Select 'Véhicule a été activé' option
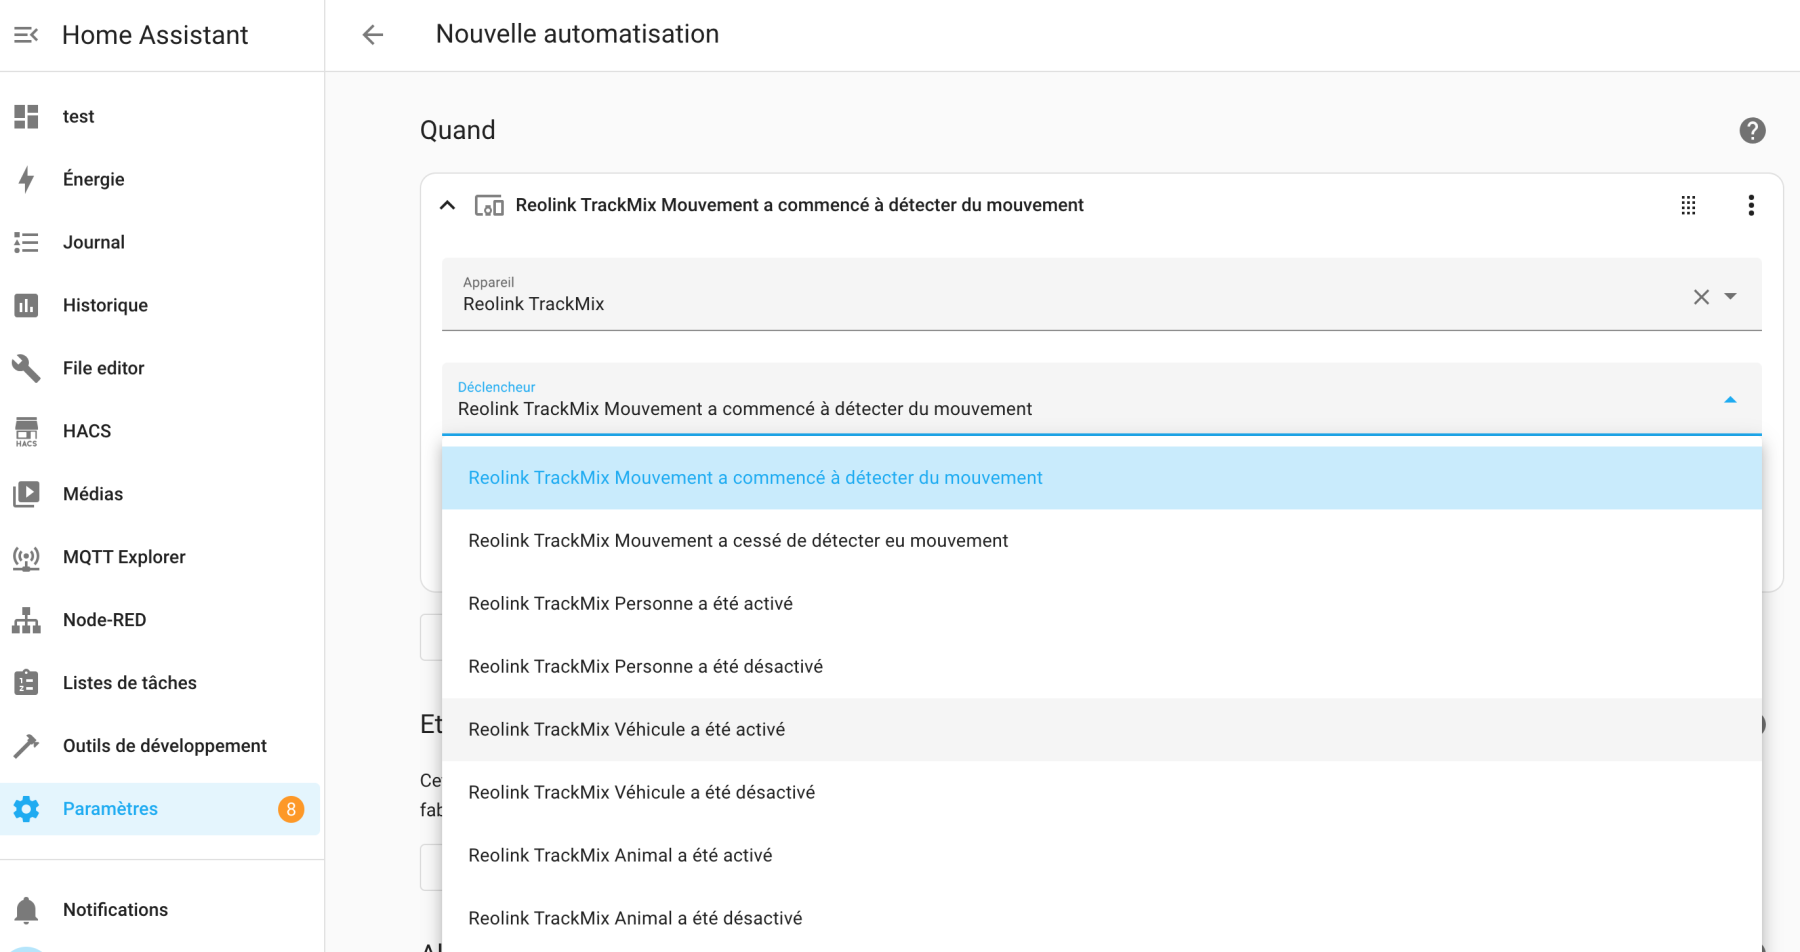The height and width of the screenshot is (952, 1800). [1102, 730]
